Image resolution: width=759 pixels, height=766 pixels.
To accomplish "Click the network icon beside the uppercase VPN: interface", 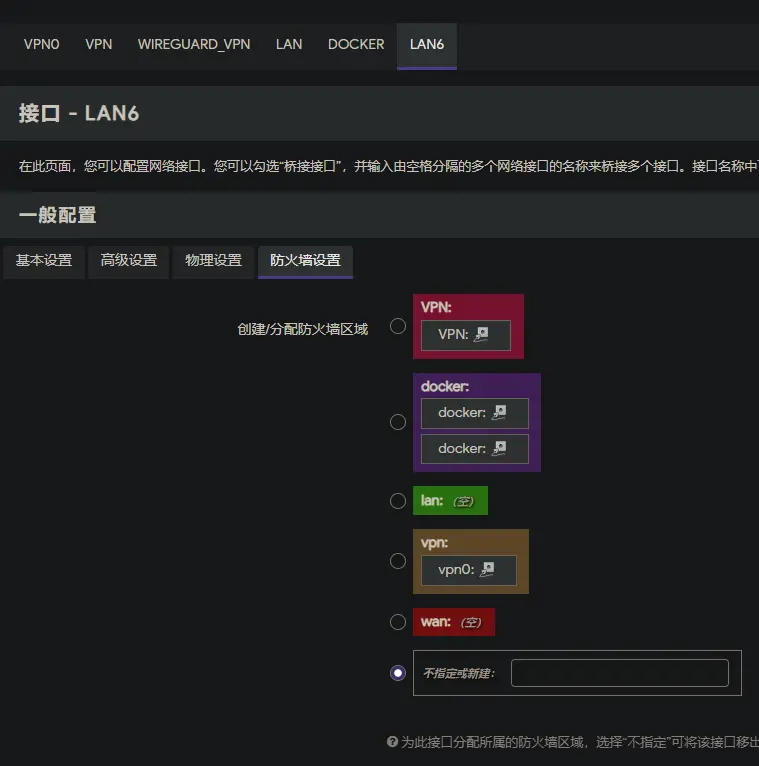I will (x=482, y=334).
